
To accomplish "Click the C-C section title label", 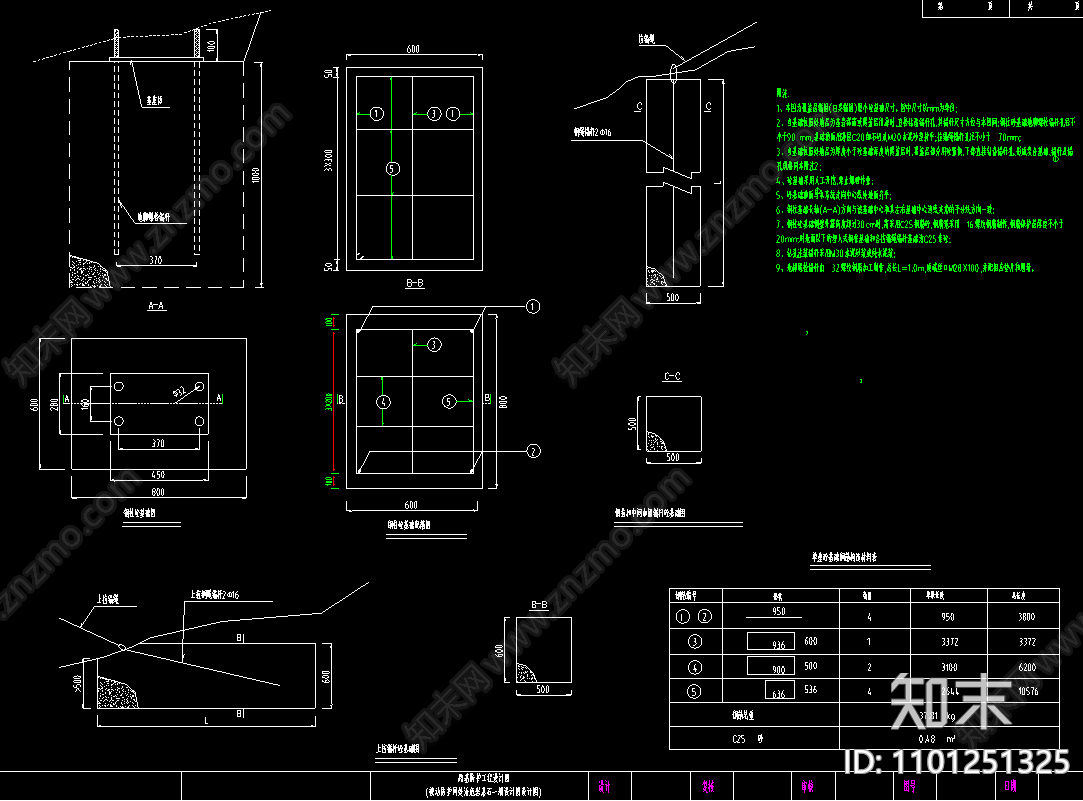I will 672,377.
